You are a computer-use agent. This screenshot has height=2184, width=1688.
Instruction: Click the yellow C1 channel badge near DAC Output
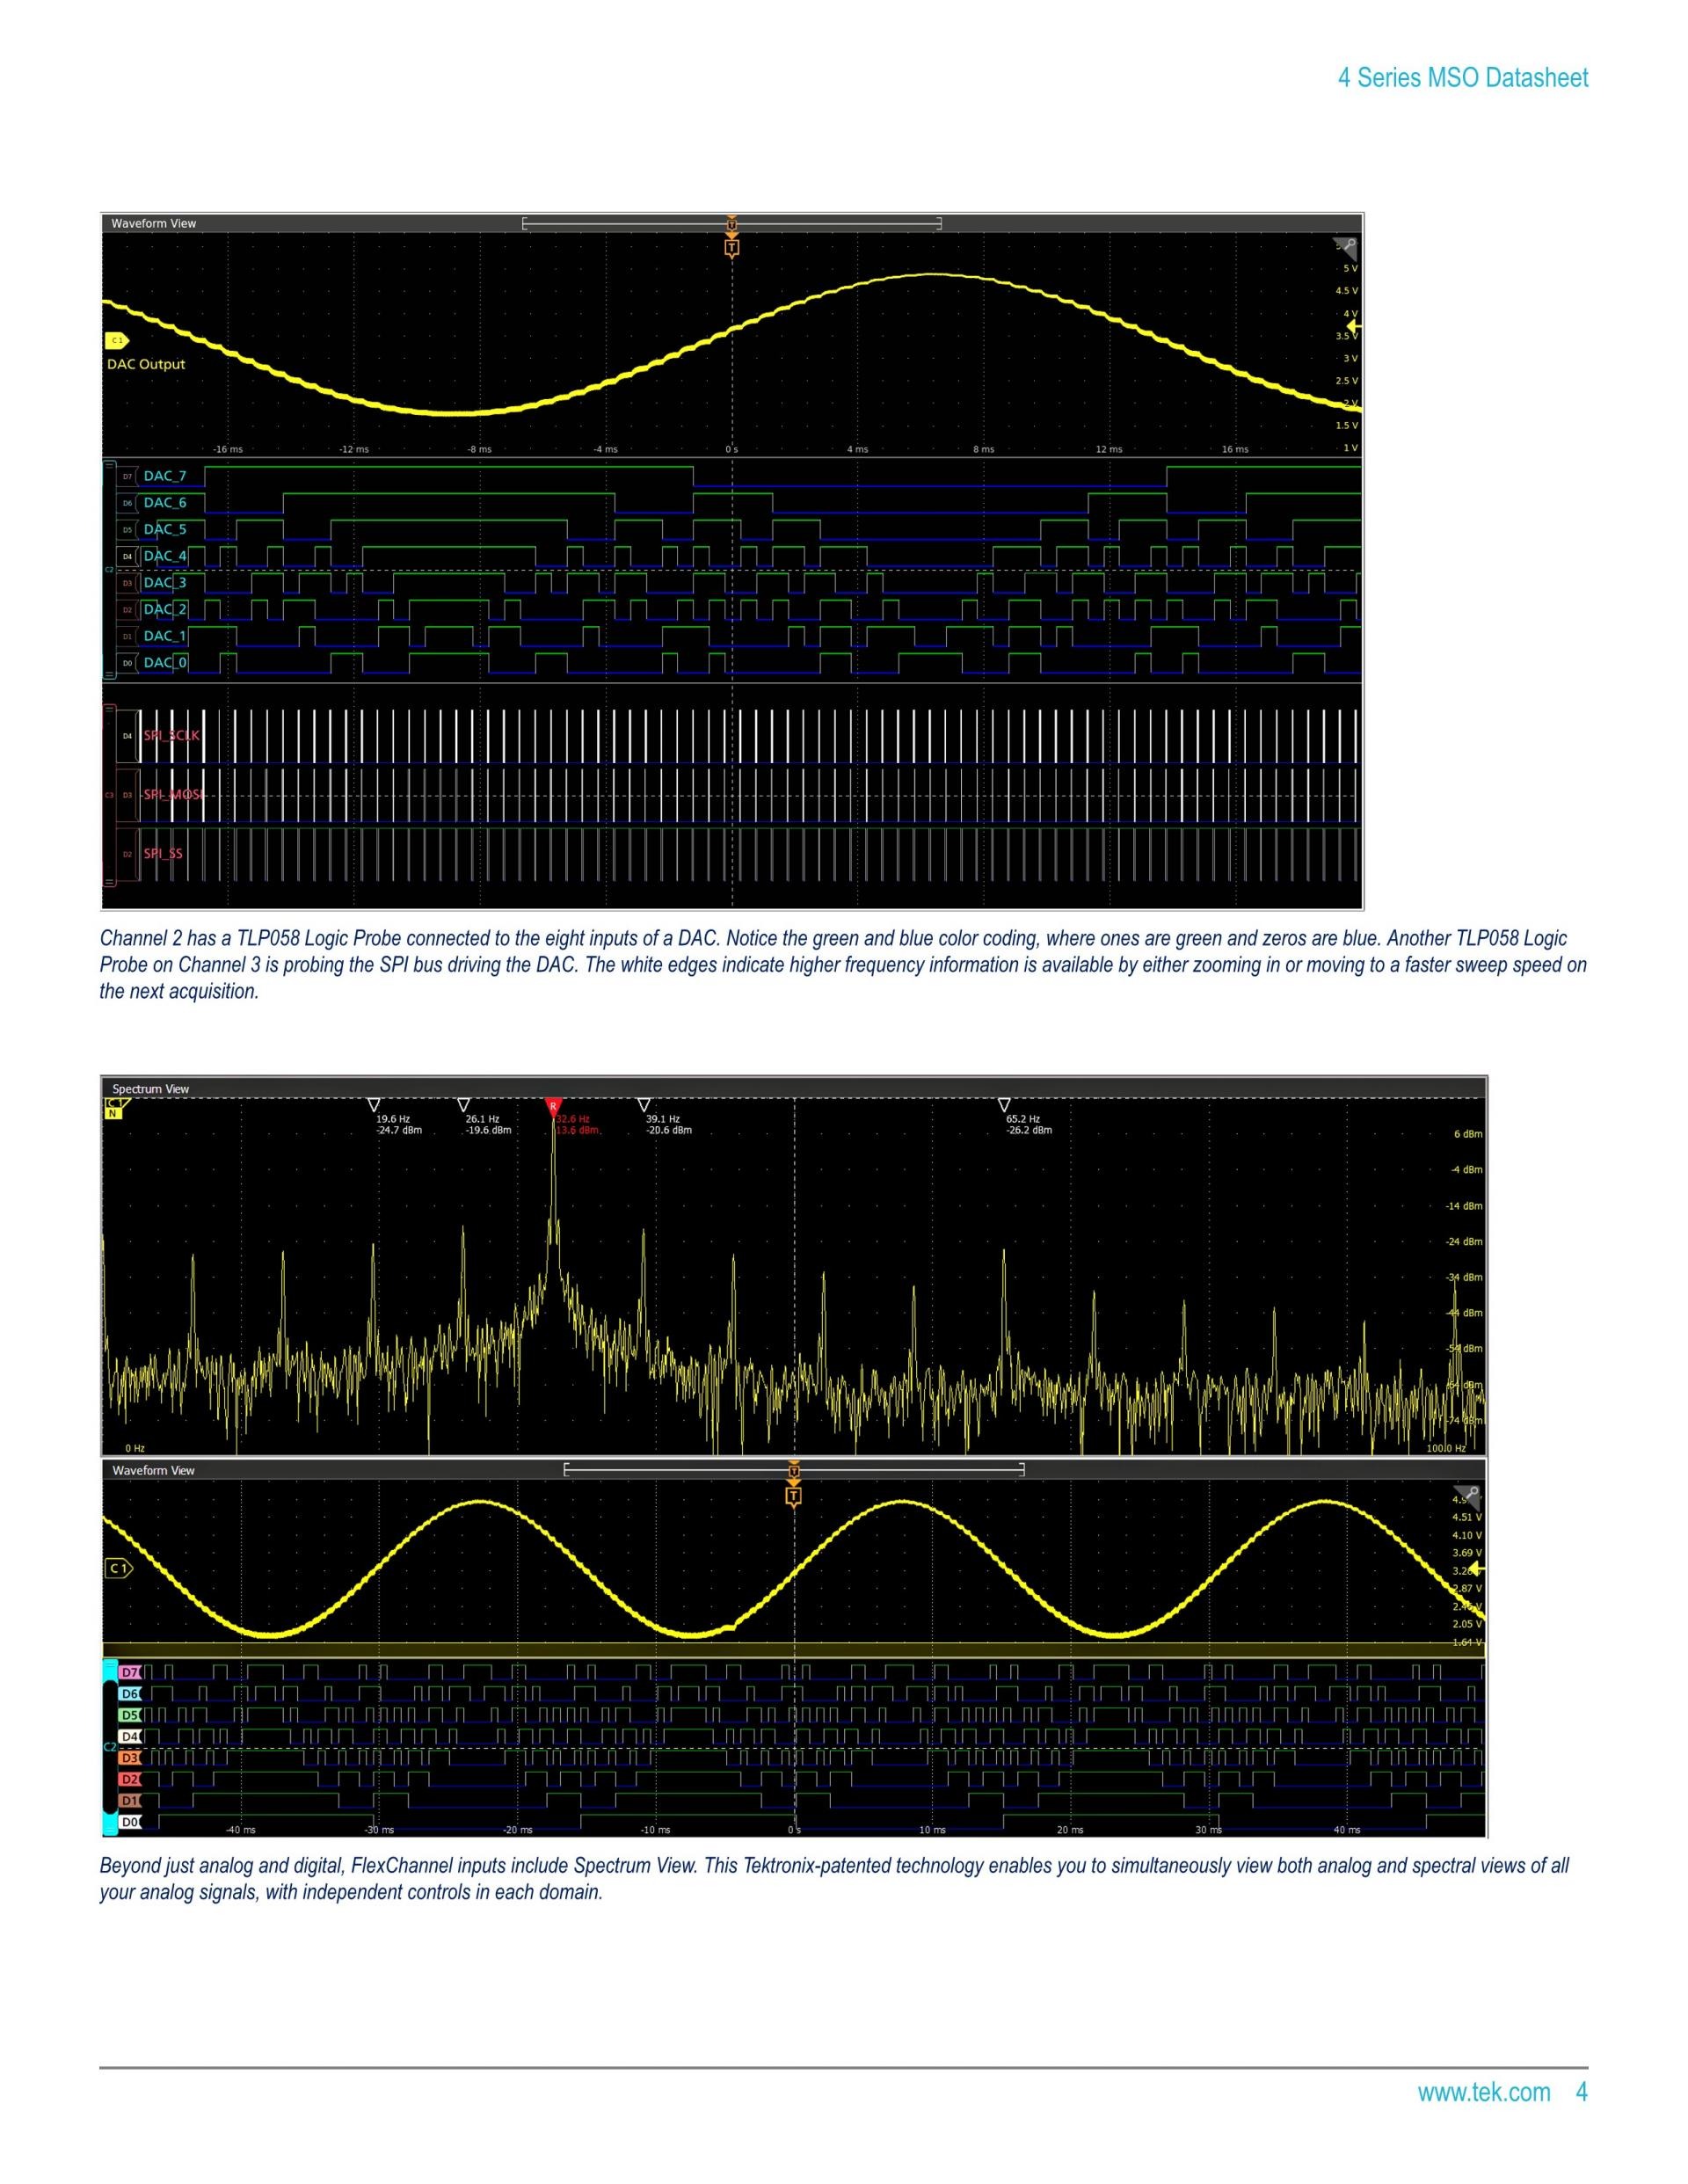[117, 340]
